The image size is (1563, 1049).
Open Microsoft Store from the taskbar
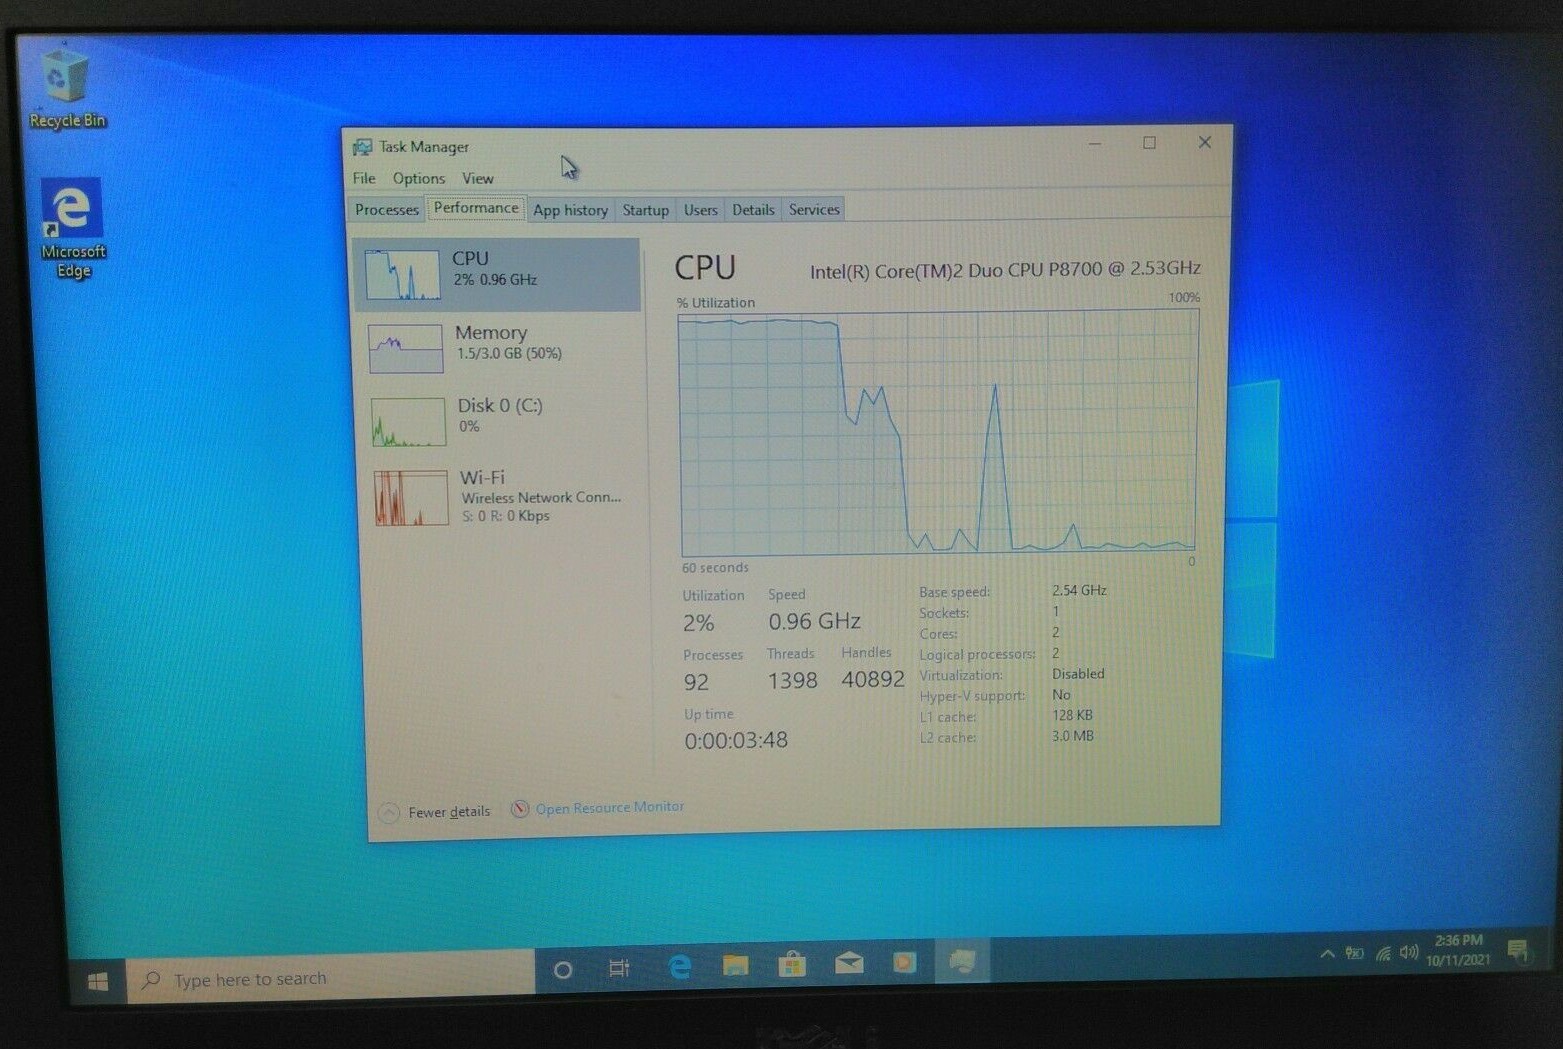point(792,964)
